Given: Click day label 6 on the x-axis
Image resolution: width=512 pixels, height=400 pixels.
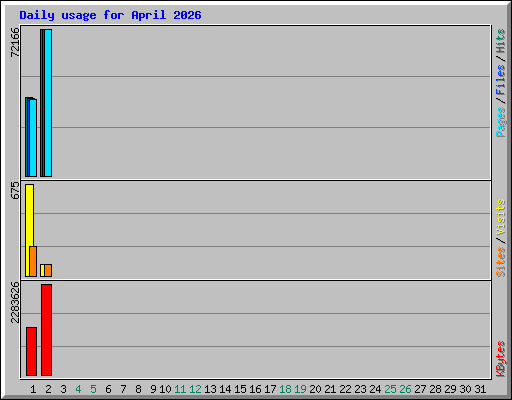Looking at the screenshot, I should [108, 389].
